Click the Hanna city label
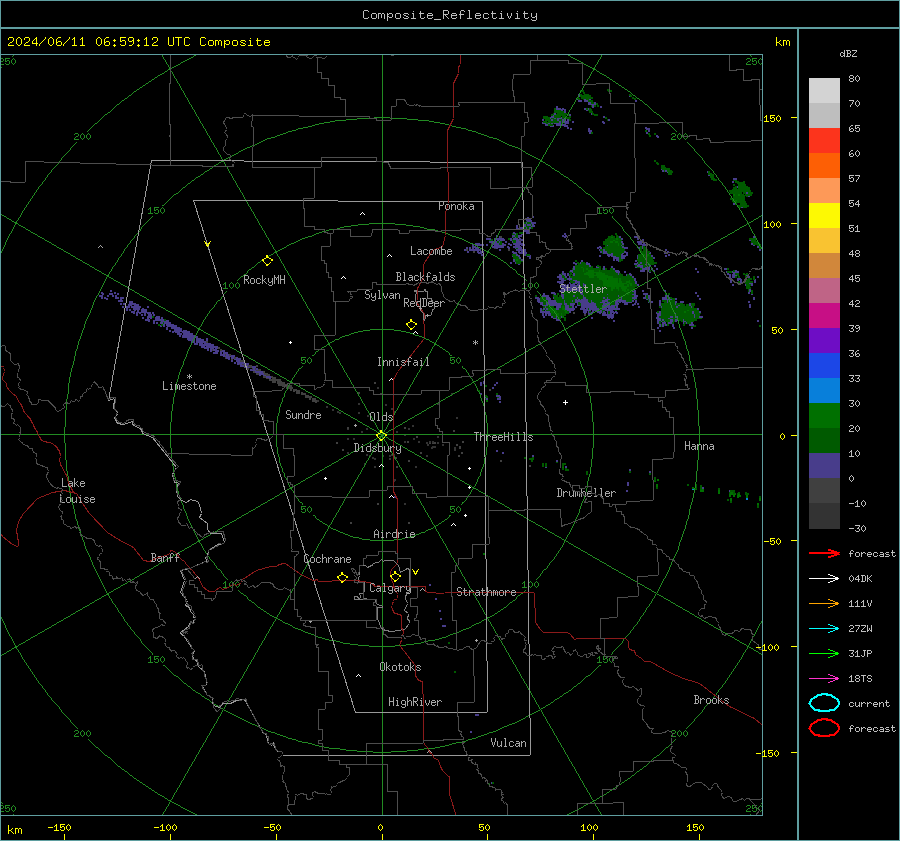900x841 pixels. [x=699, y=446]
